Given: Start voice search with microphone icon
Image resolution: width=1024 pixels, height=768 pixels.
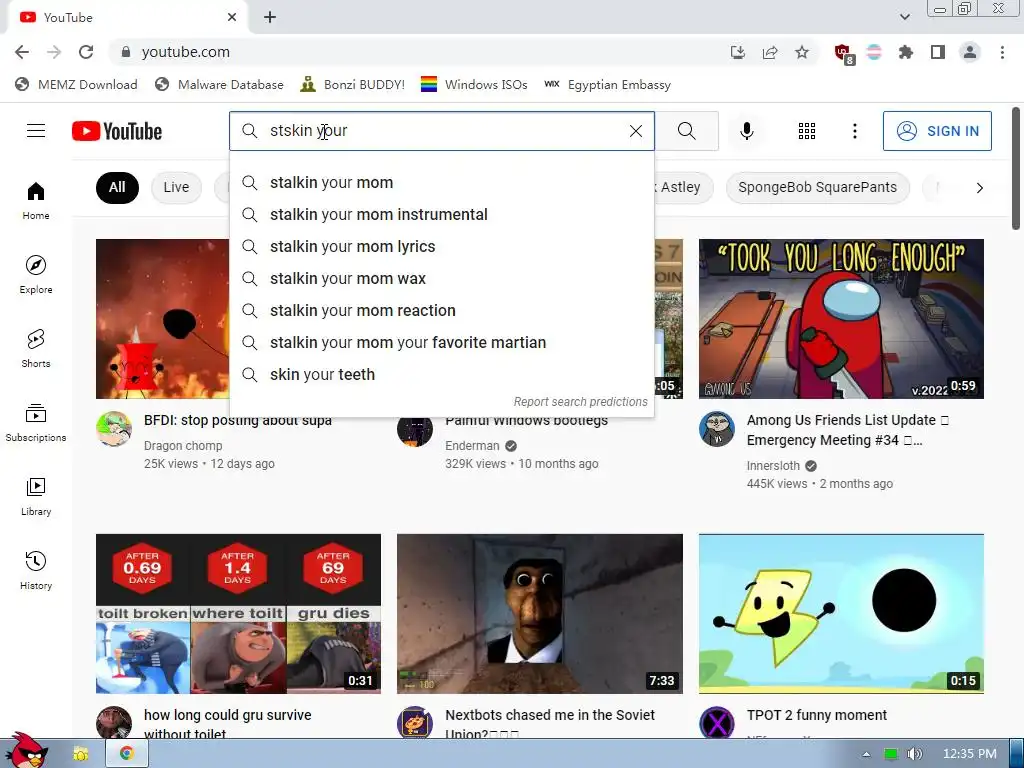Looking at the screenshot, I should point(746,131).
